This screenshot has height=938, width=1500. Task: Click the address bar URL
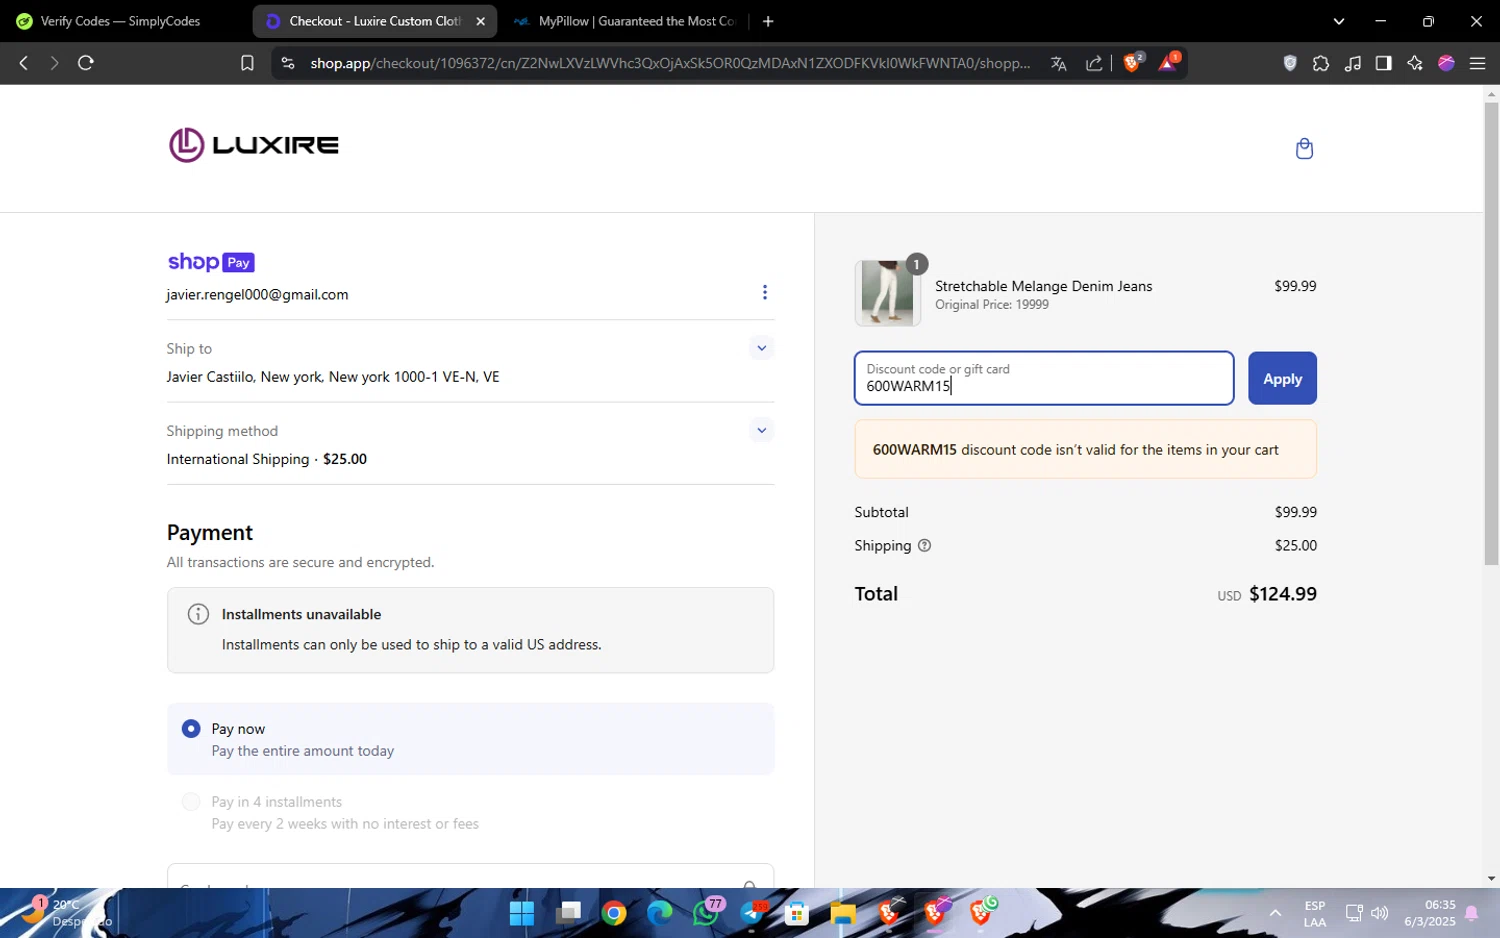coord(670,63)
